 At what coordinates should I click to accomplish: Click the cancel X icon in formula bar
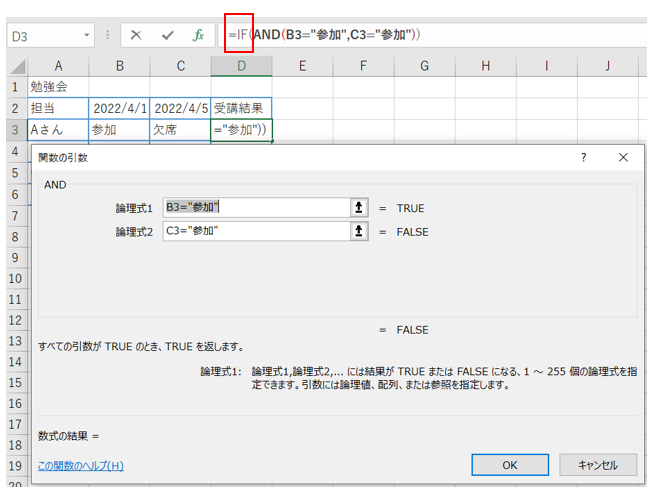(136, 35)
